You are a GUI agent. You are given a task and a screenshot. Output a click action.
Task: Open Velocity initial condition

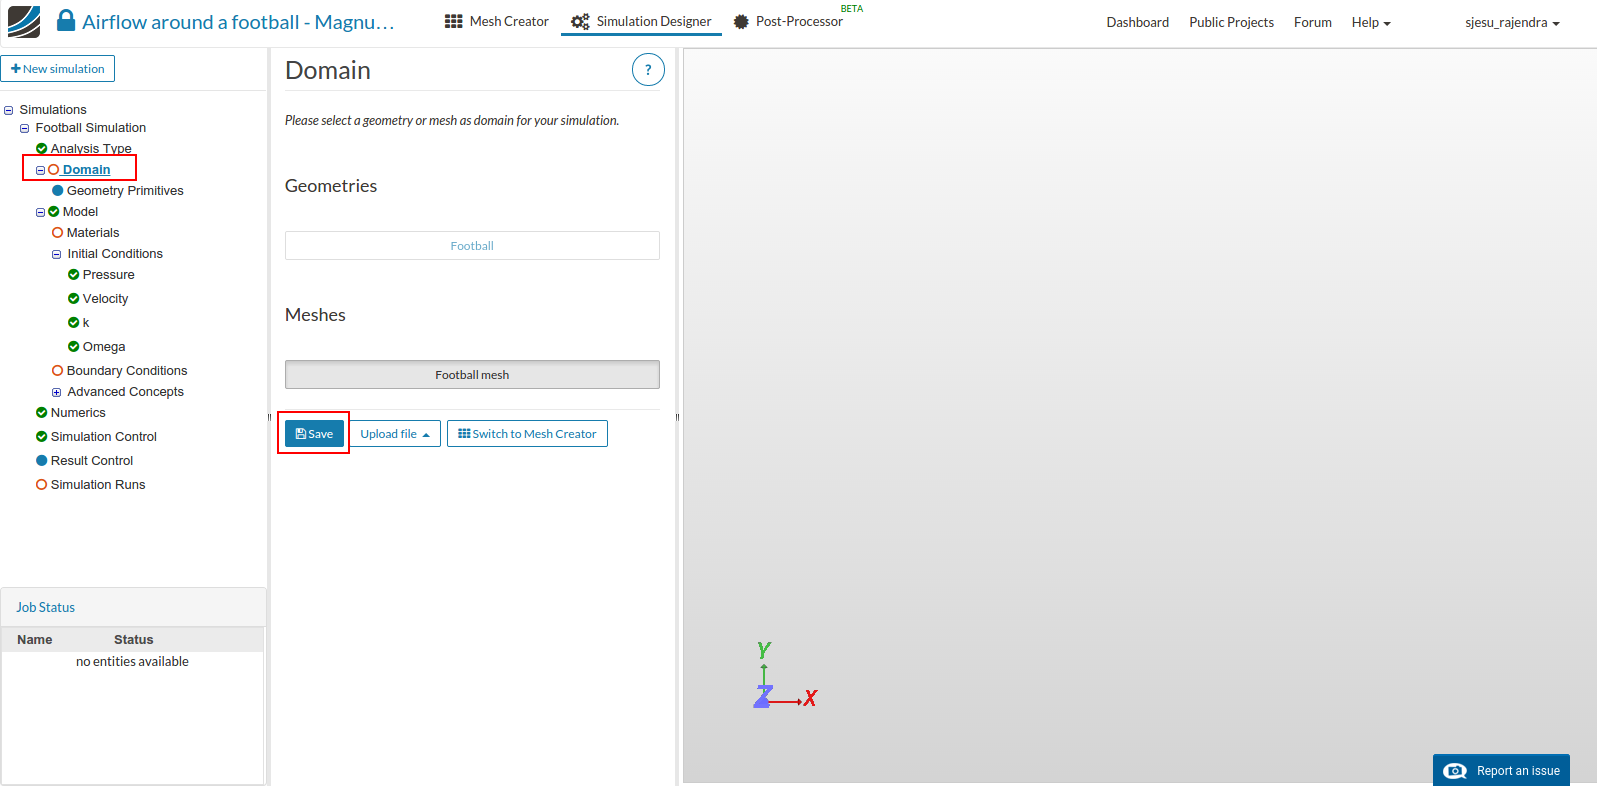click(106, 299)
